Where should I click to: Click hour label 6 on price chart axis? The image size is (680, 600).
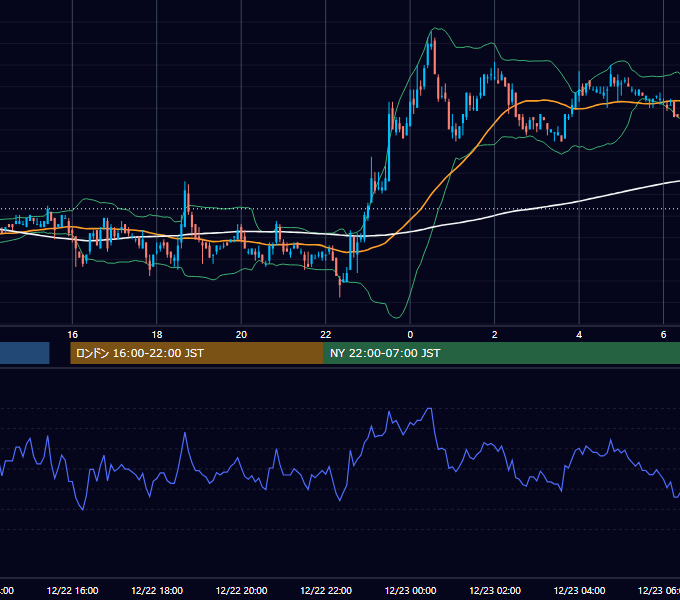coord(663,334)
